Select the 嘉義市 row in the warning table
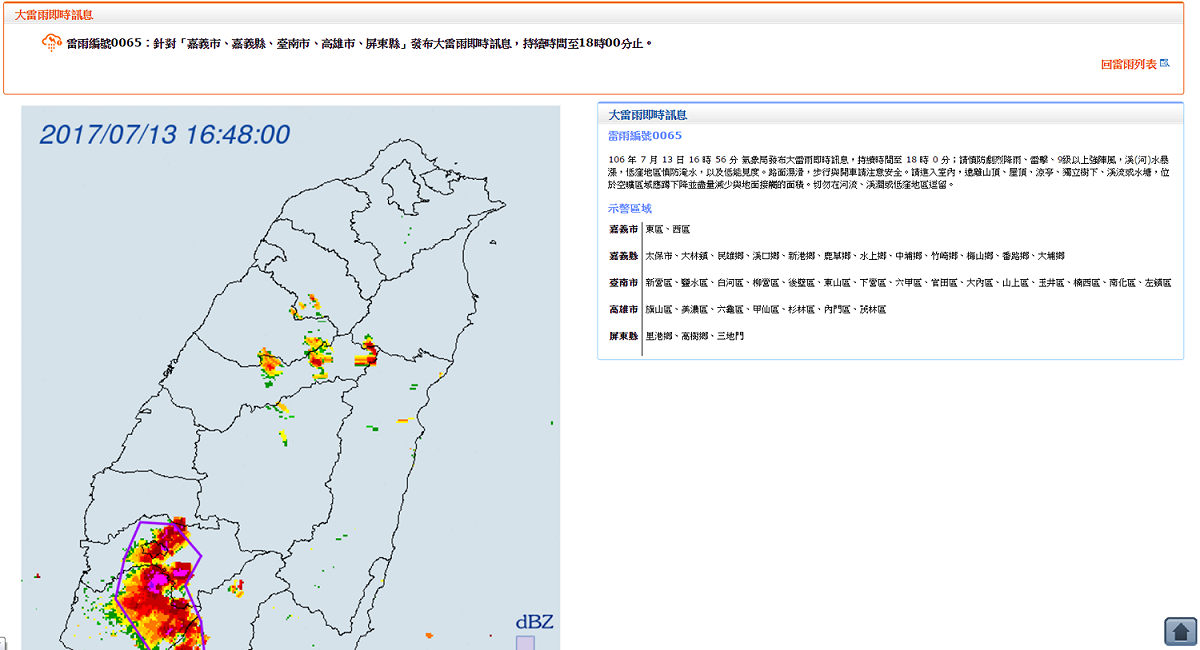The height and width of the screenshot is (650, 1200). coord(890,229)
